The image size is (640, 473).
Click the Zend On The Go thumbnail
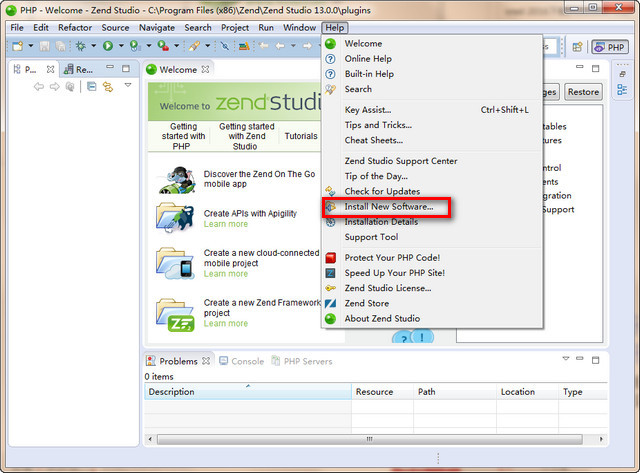177,180
